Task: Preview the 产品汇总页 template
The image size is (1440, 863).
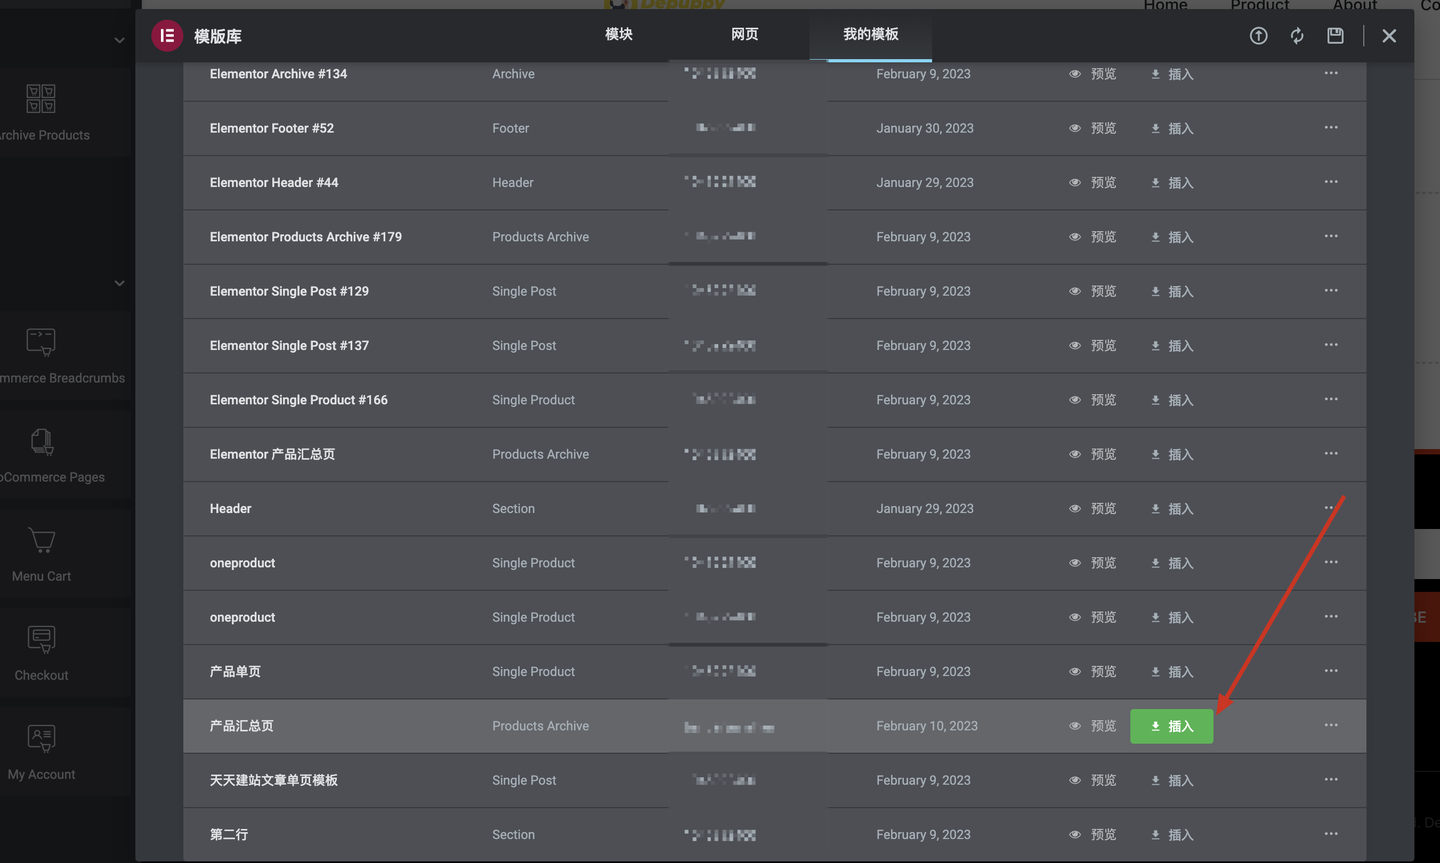Action: coord(1093,726)
